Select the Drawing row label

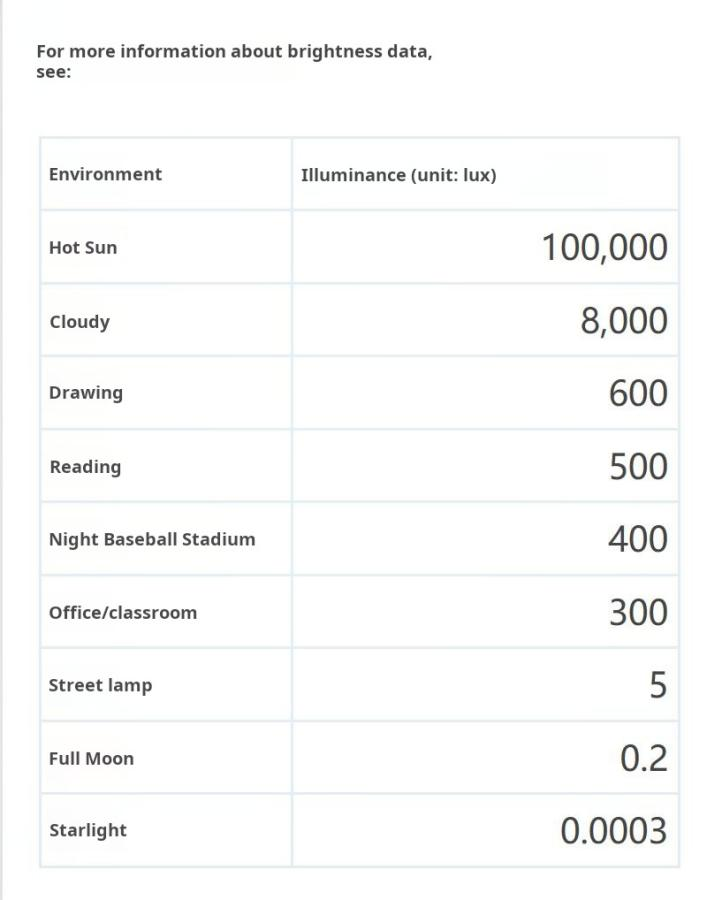click(x=86, y=393)
